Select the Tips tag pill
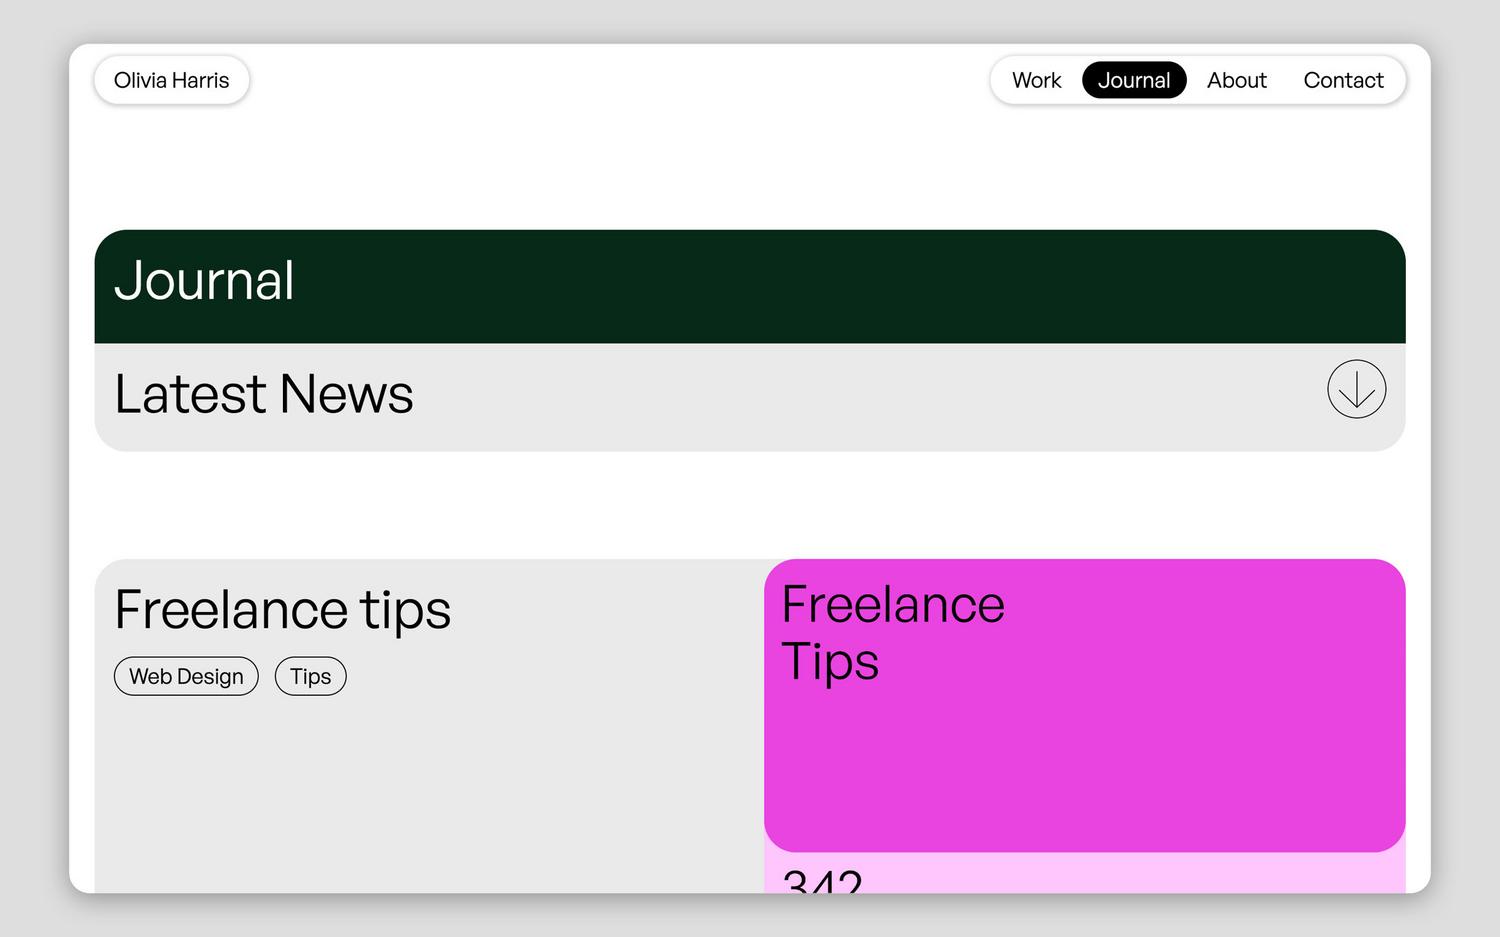The width and height of the screenshot is (1500, 937). click(310, 676)
